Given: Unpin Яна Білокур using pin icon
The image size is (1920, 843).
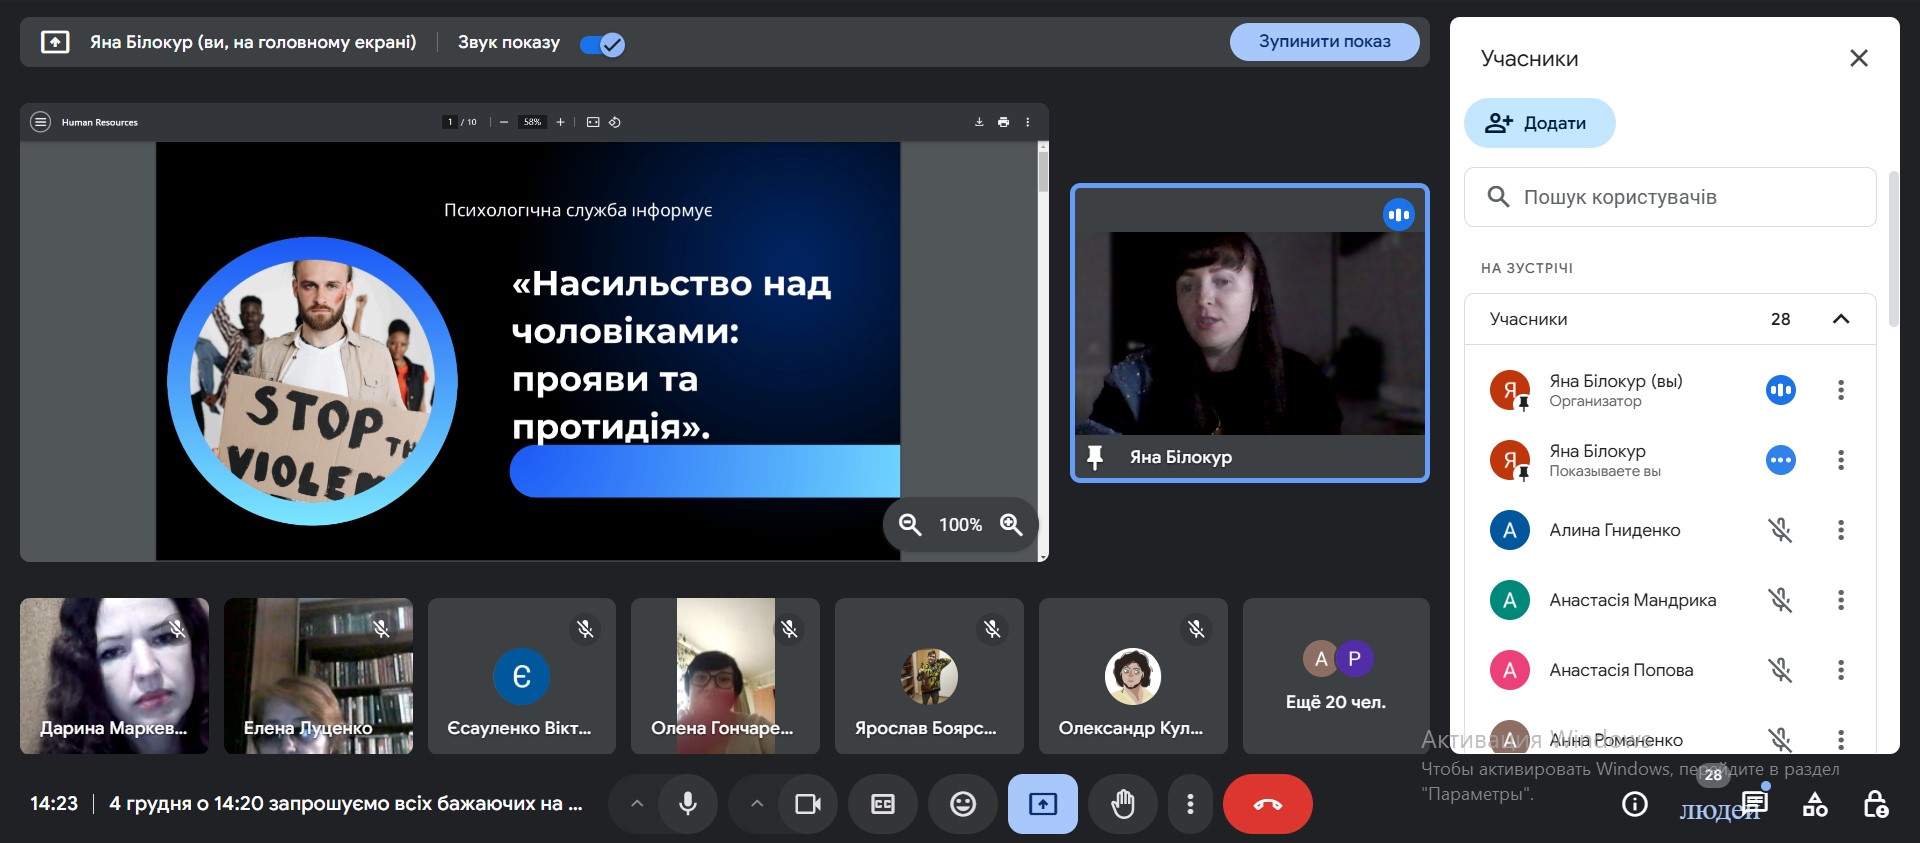Looking at the screenshot, I should [x=1095, y=457].
